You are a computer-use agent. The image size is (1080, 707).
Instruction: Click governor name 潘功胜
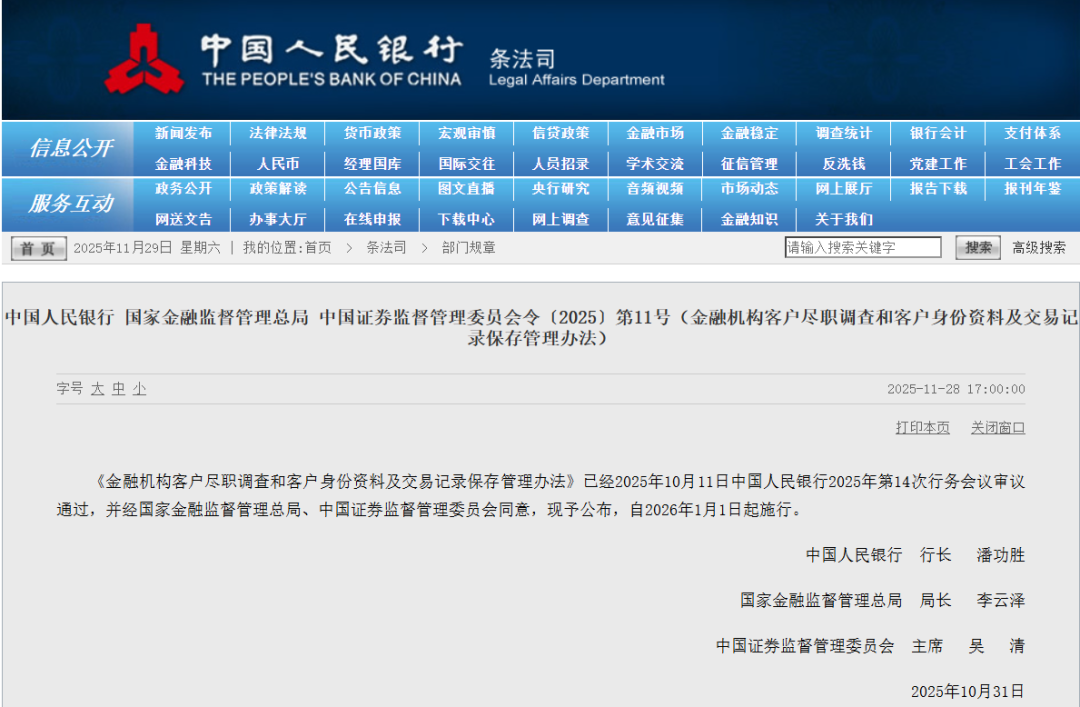pyautogui.click(x=1000, y=555)
